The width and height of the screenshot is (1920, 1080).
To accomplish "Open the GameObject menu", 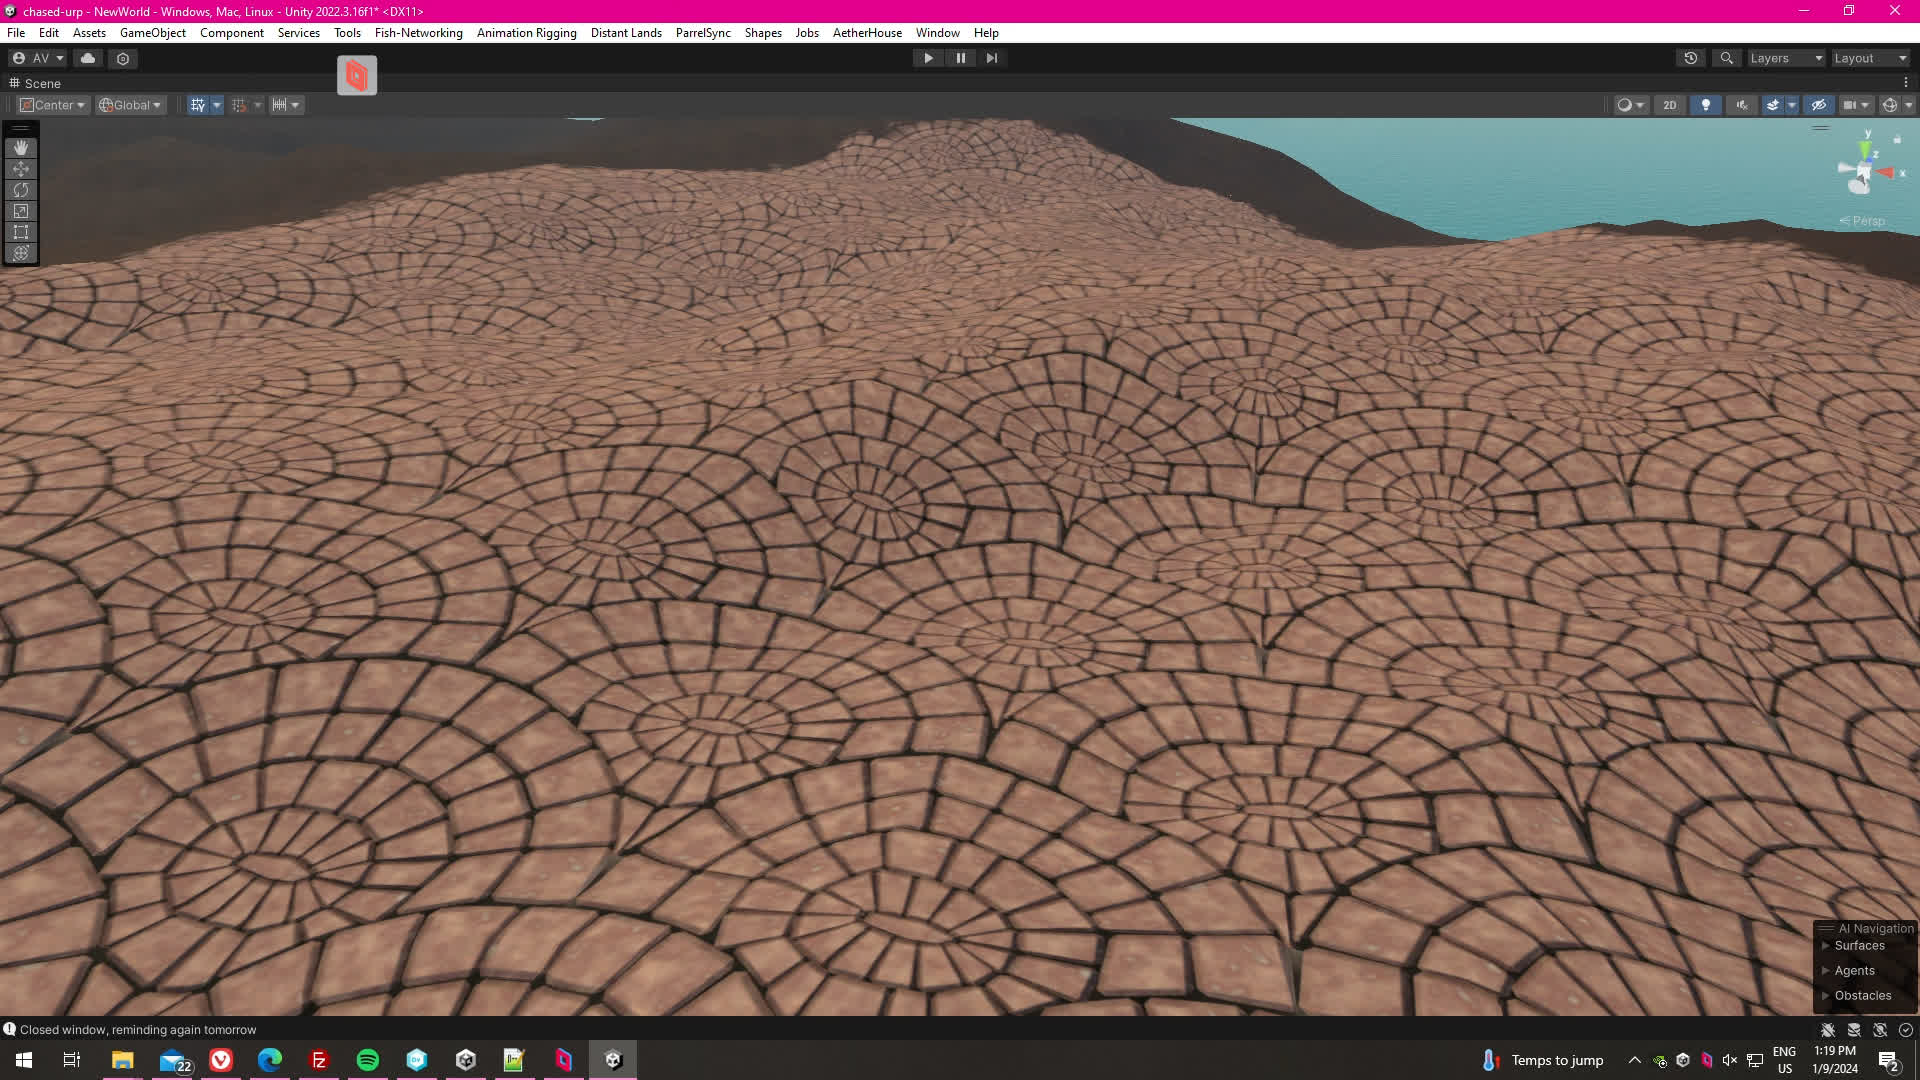I will tap(152, 33).
